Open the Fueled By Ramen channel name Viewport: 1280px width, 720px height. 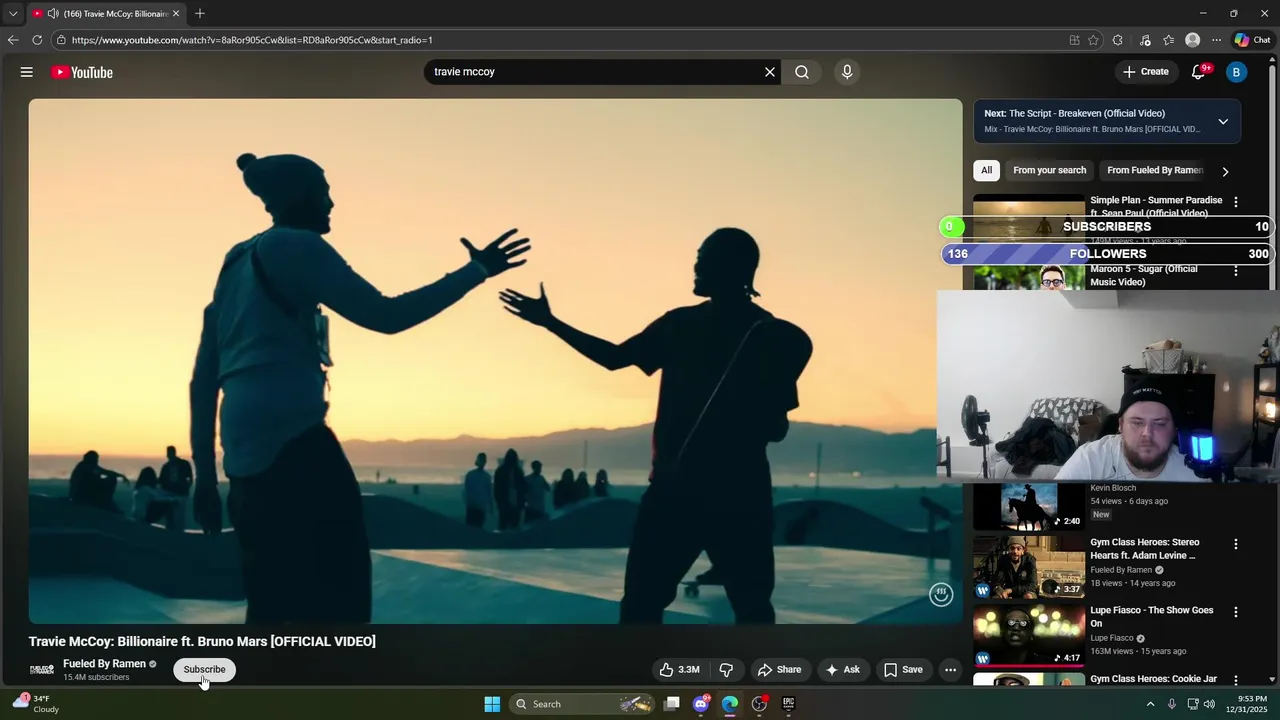[x=104, y=664]
